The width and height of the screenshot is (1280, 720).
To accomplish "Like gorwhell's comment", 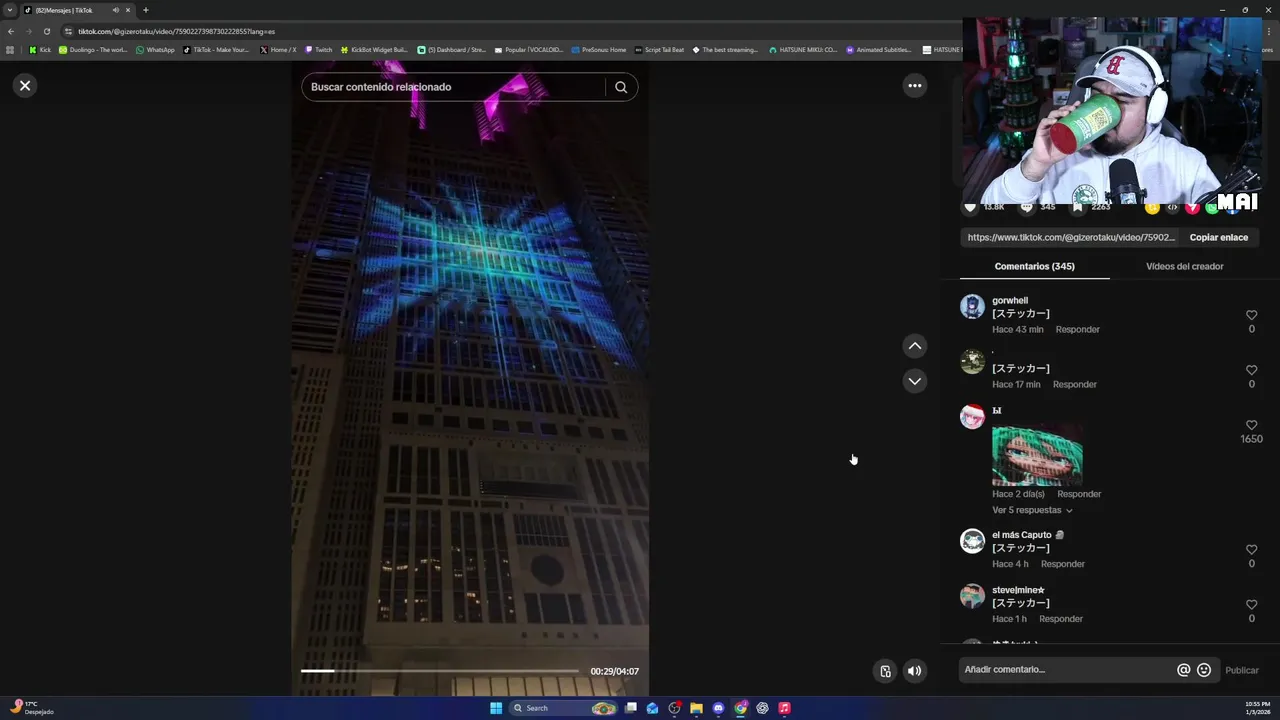I will pyautogui.click(x=1251, y=315).
